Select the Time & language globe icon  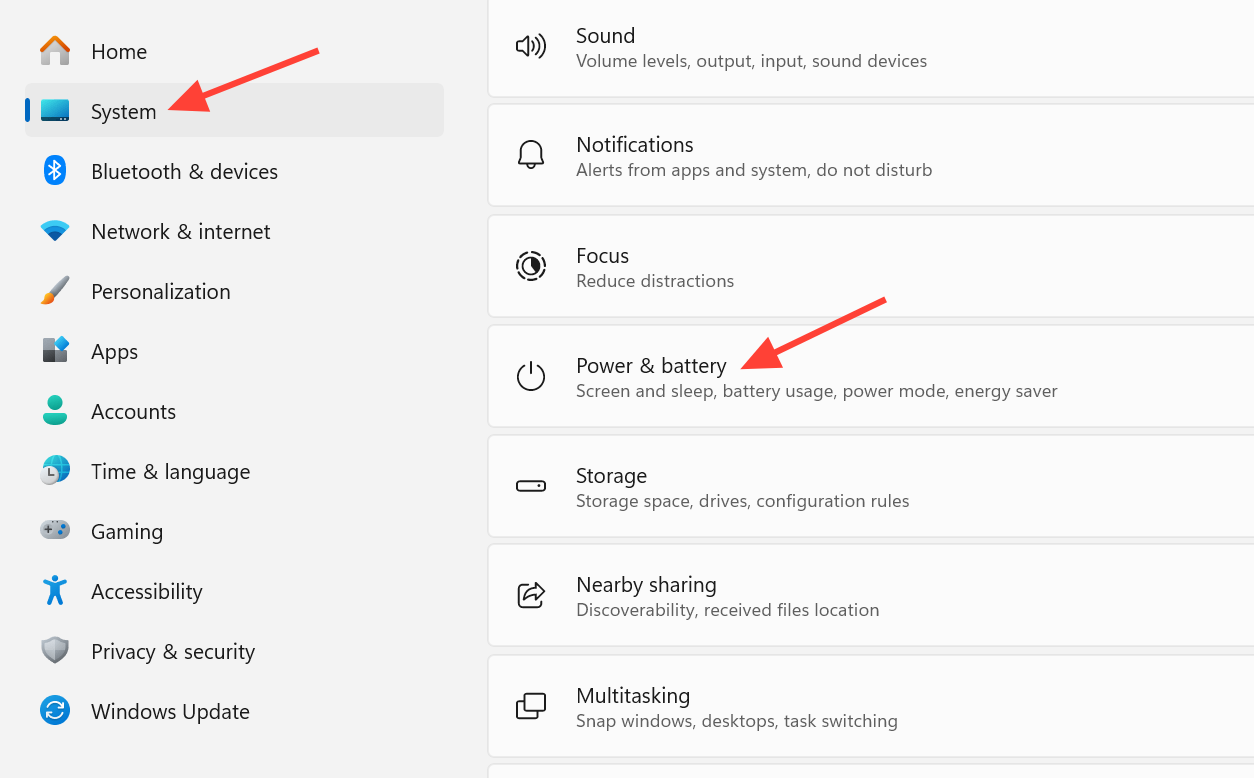point(55,471)
